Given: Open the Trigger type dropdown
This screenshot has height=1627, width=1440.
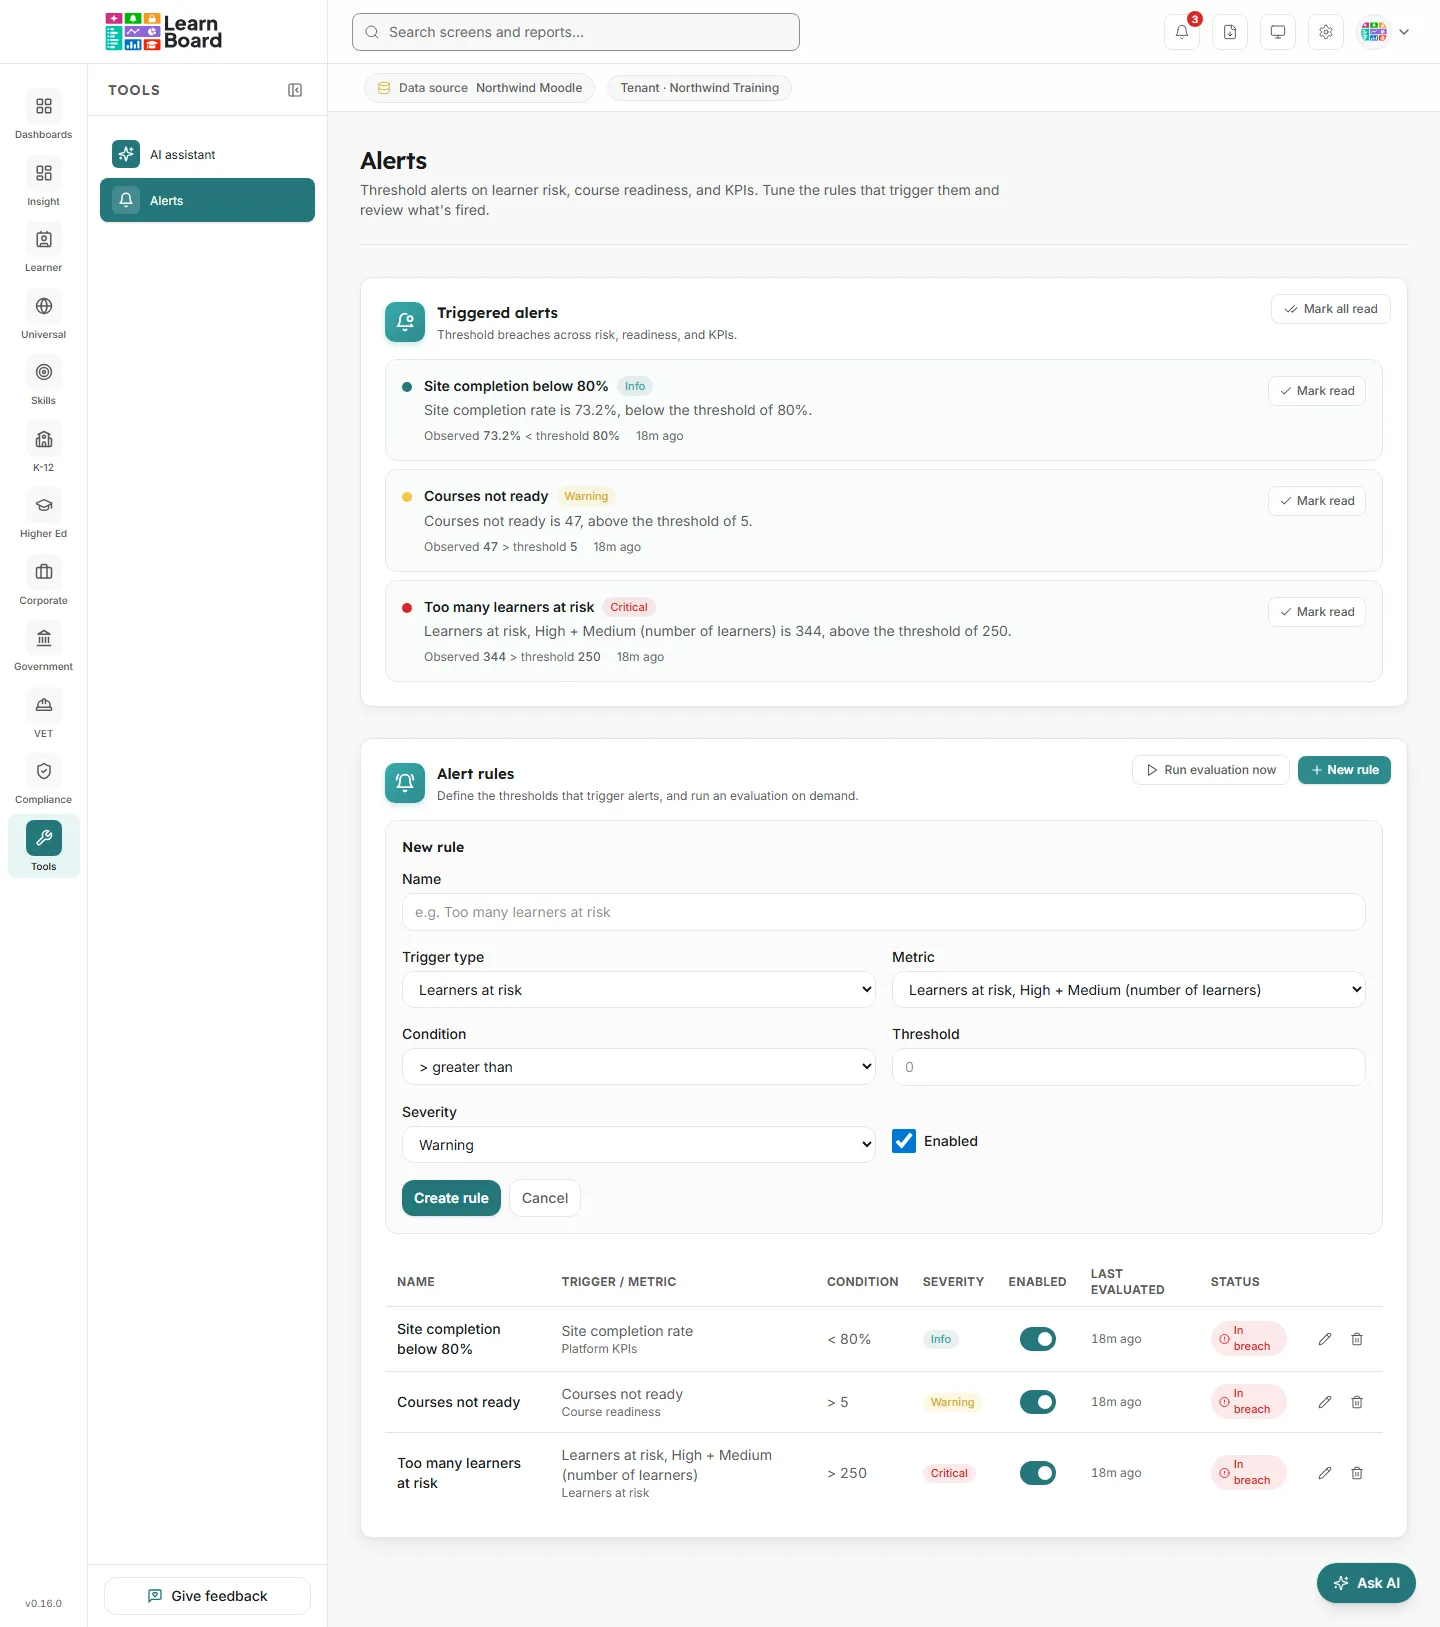Looking at the screenshot, I should [x=639, y=990].
